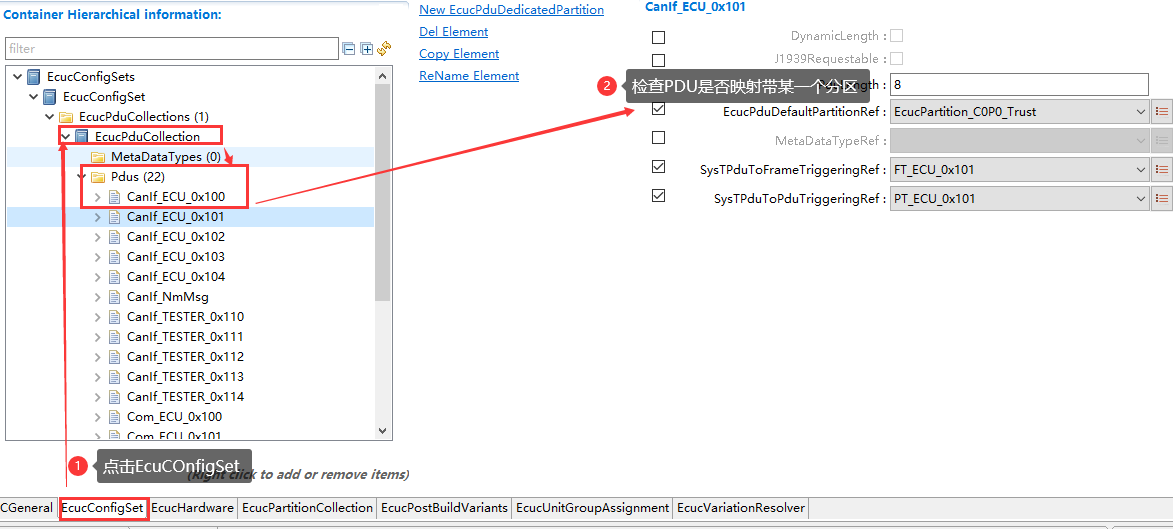This screenshot has width=1173, height=529.
Task: Click the expand all tree icon
Action: pos(366,49)
